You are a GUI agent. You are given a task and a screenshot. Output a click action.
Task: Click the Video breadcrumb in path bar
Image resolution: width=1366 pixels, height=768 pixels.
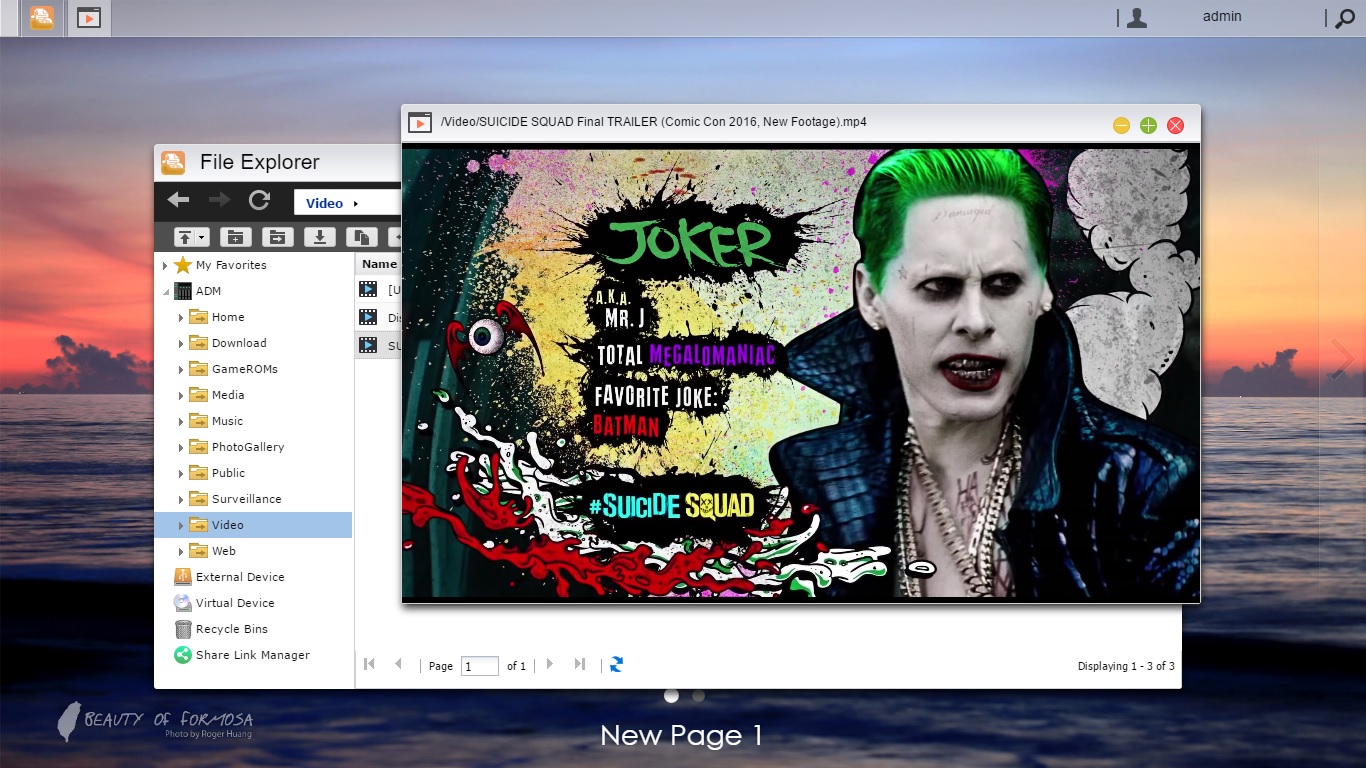tap(324, 203)
